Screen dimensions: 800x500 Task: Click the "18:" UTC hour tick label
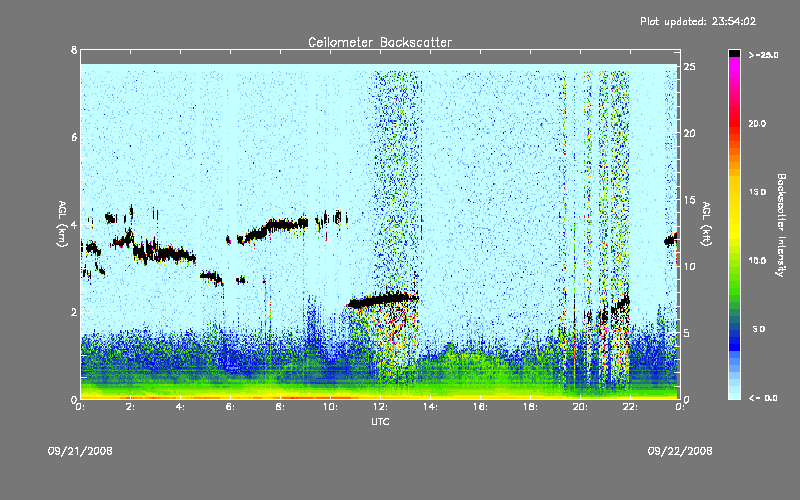coord(530,407)
